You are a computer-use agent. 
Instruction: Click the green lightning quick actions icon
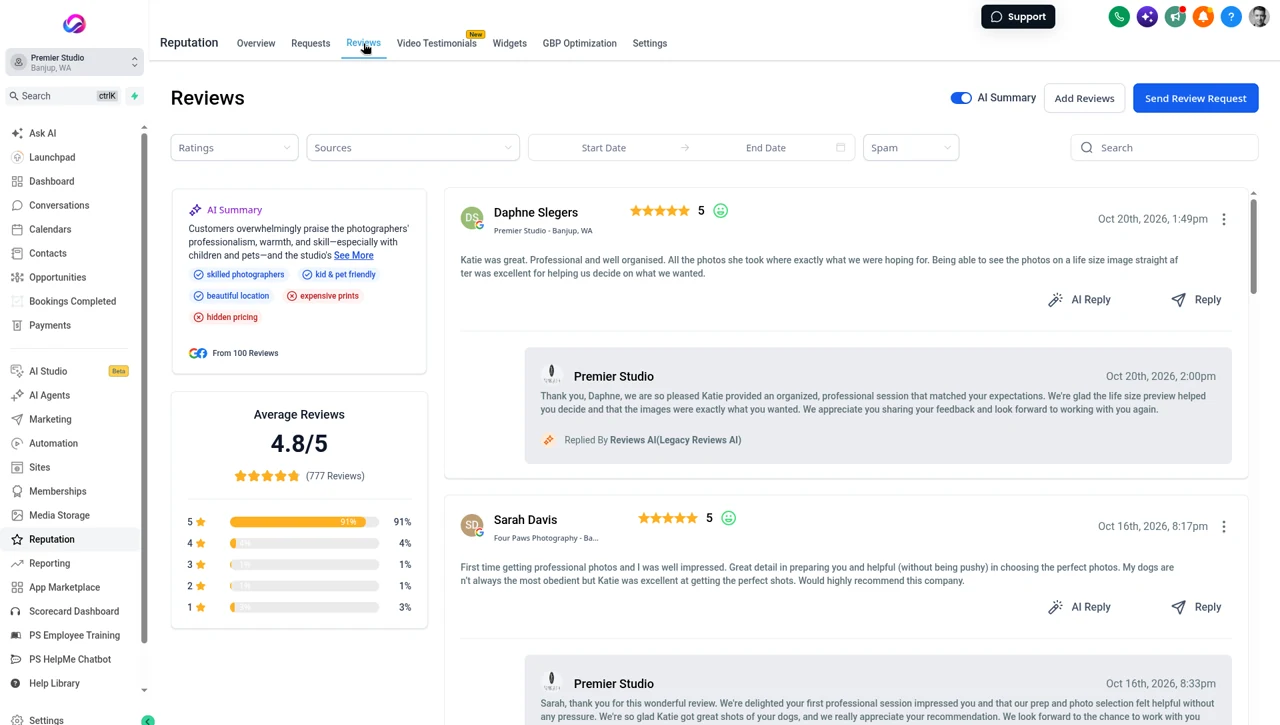point(134,96)
